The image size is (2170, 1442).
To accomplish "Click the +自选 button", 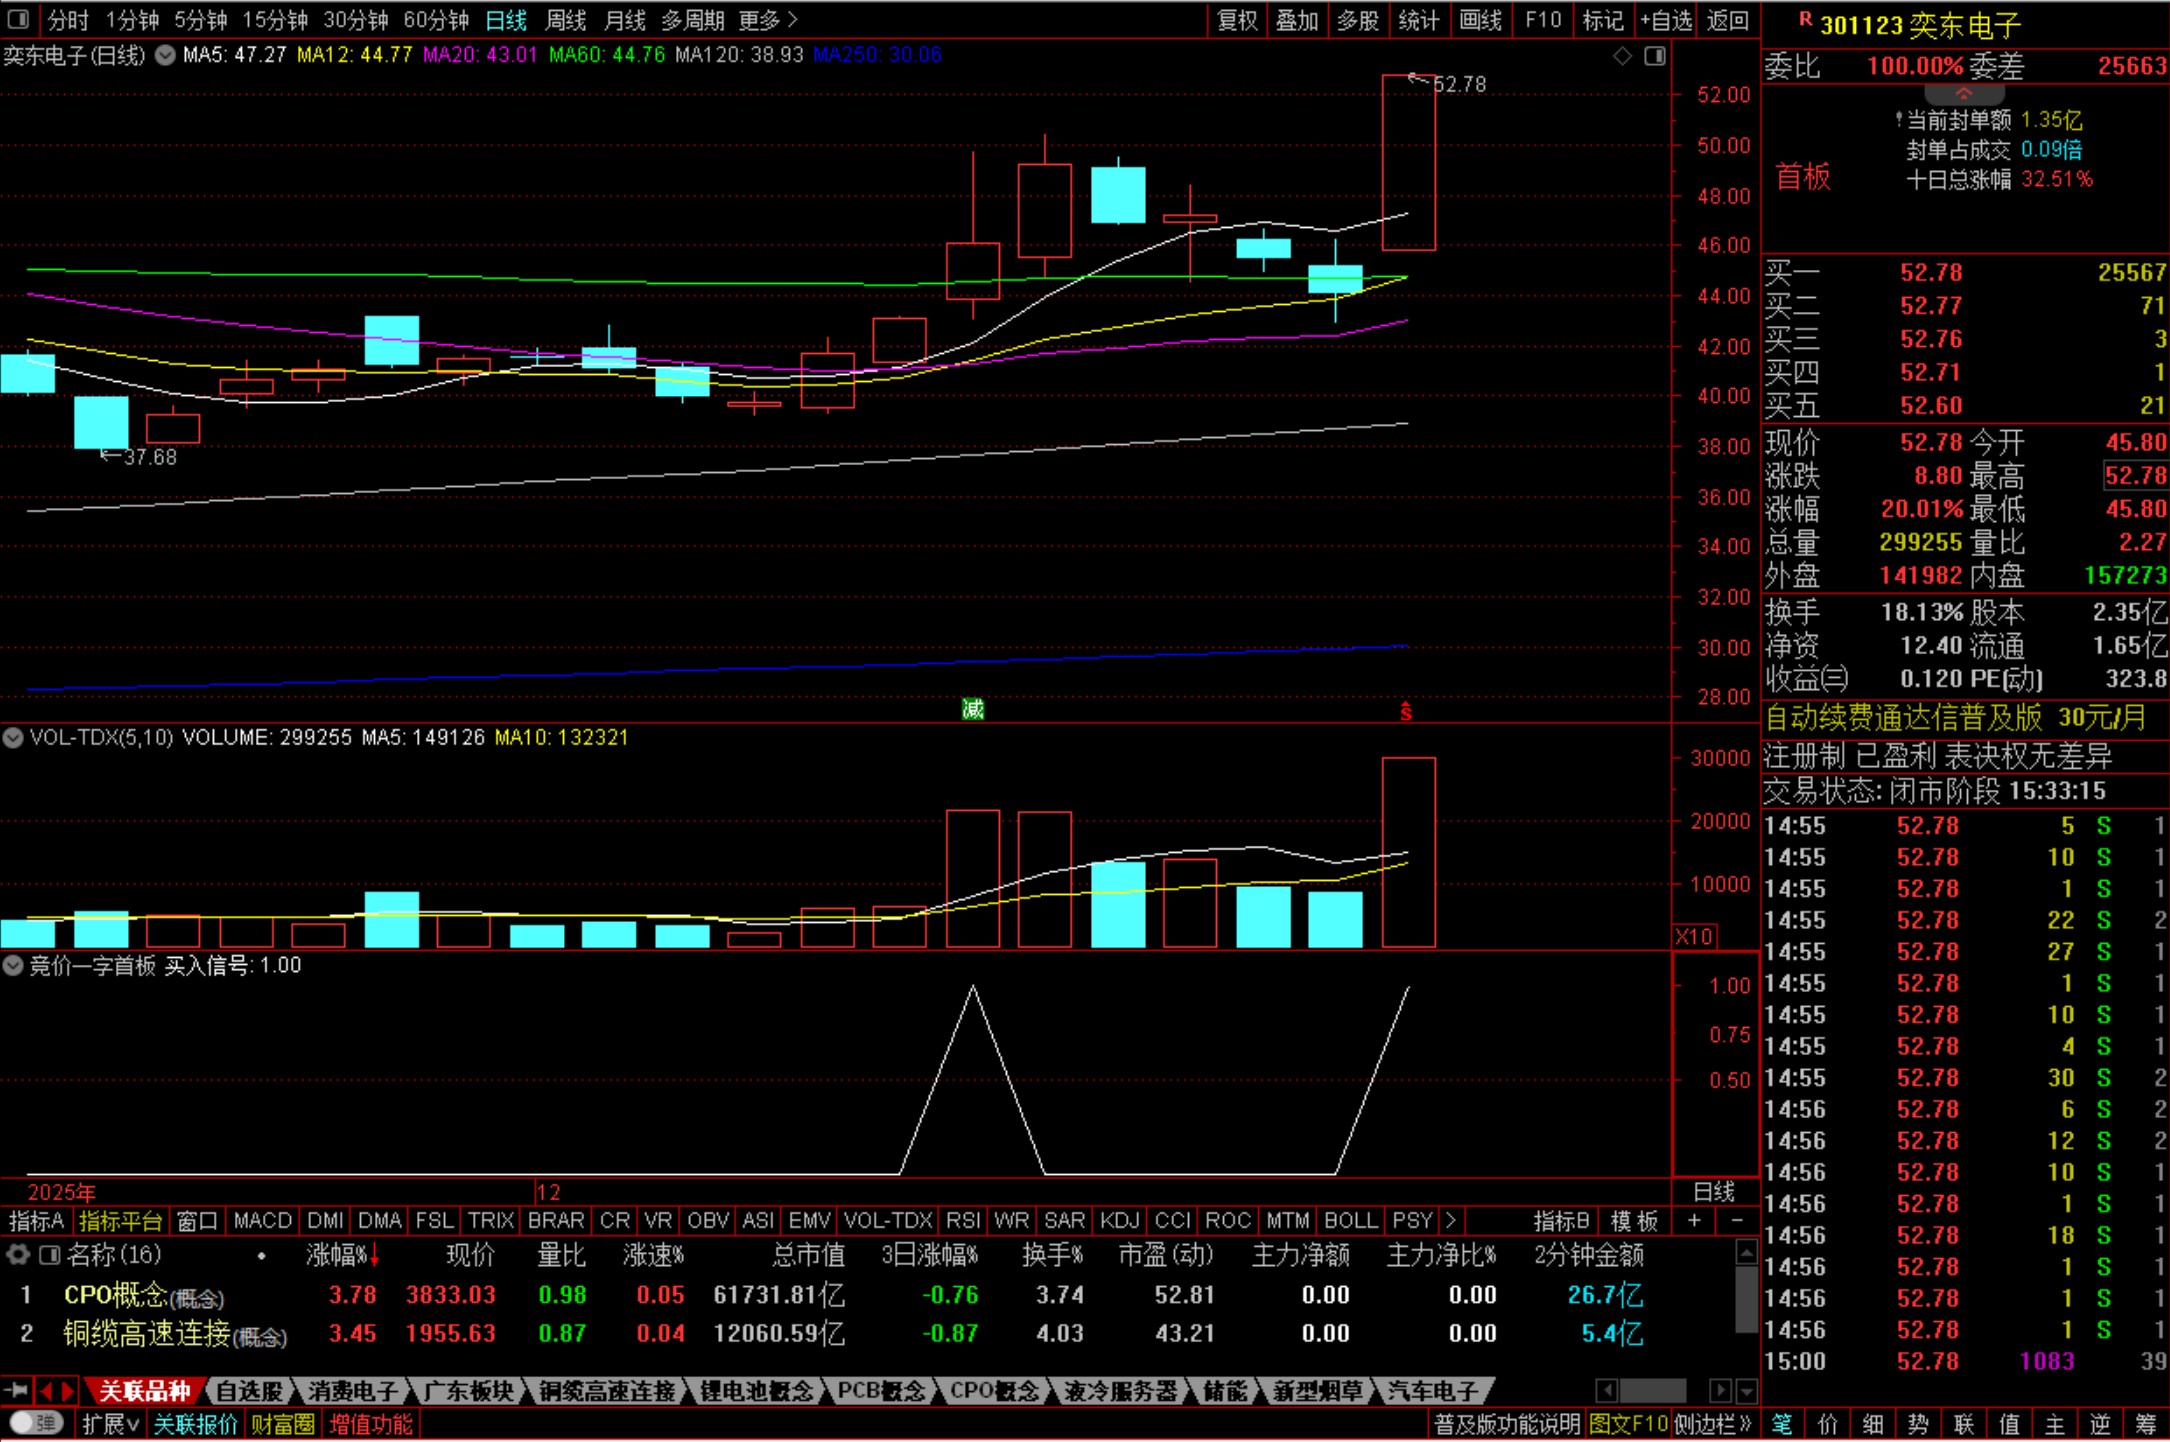I will tap(1666, 19).
